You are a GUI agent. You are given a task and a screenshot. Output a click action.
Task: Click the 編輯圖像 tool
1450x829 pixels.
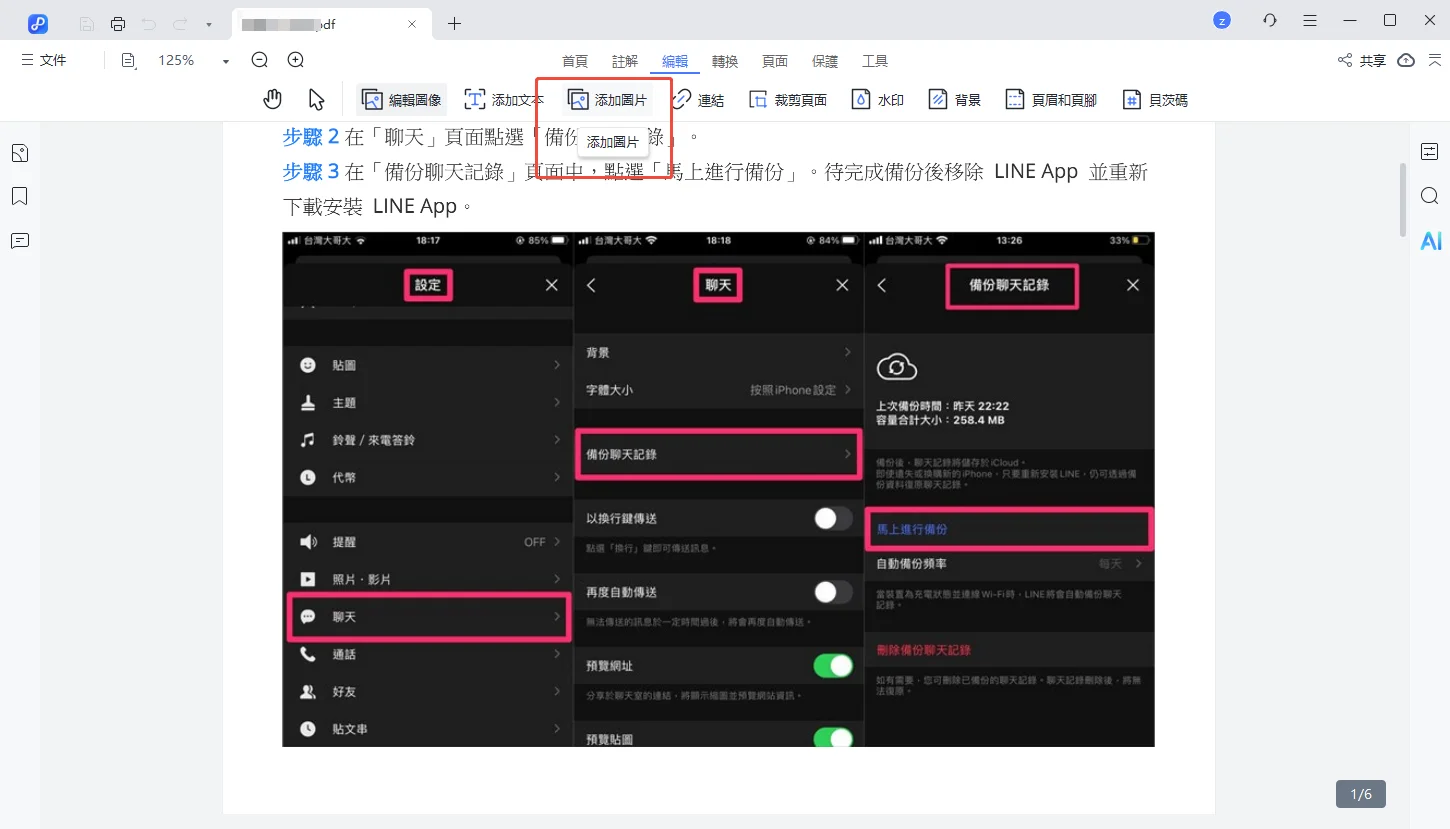[401, 100]
